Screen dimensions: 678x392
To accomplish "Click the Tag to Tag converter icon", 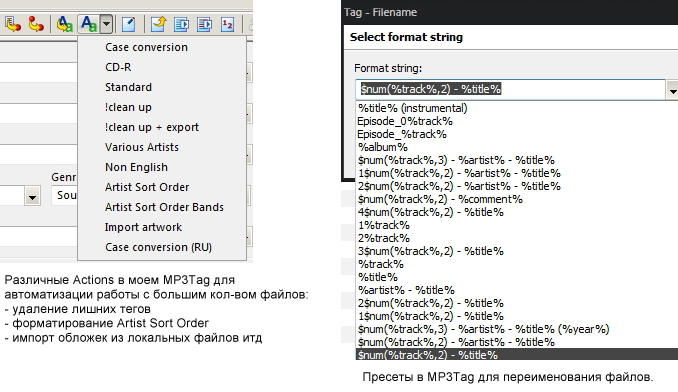I will 36,24.
